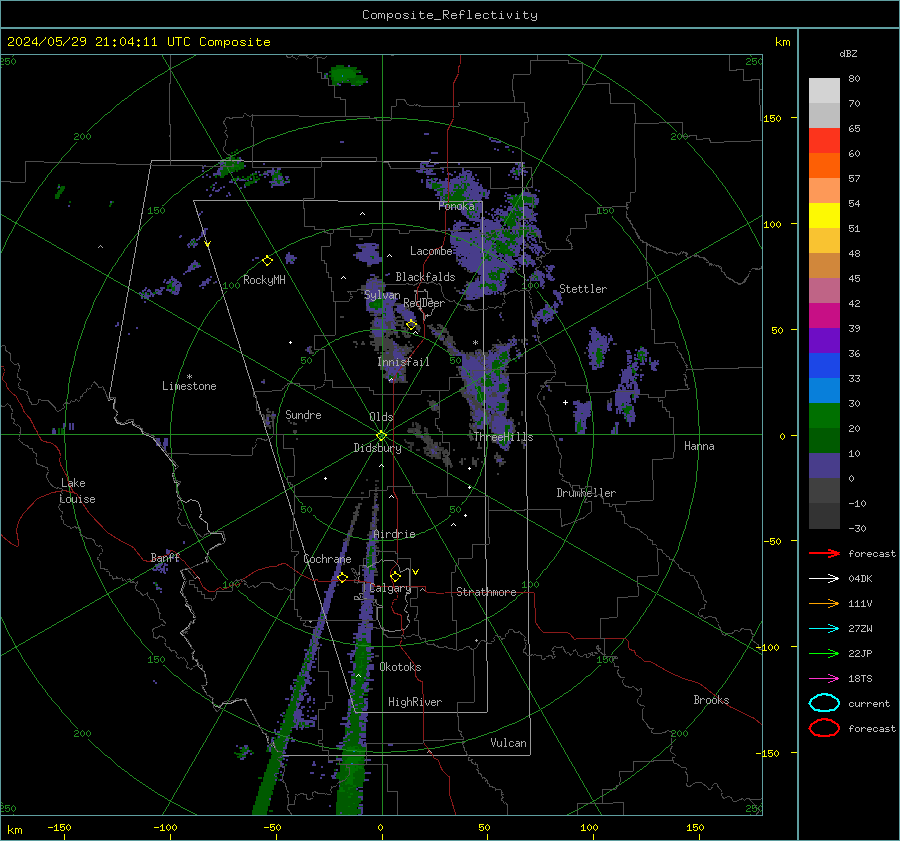Select the 65 dBZ red color swatch

(824, 140)
